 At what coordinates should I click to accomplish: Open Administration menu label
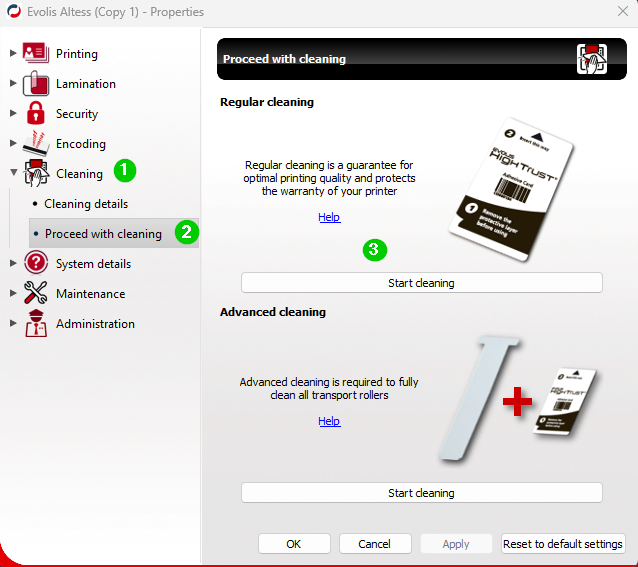(95, 324)
